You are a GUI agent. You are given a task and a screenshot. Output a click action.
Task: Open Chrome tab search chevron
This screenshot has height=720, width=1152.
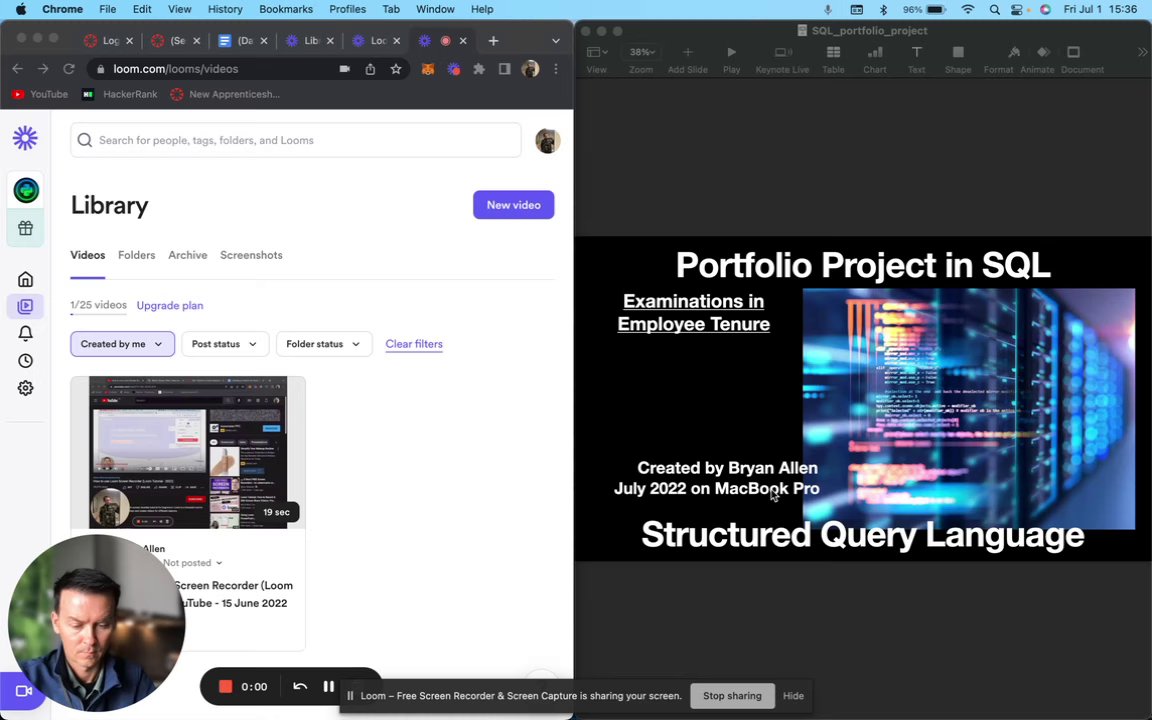tap(555, 40)
